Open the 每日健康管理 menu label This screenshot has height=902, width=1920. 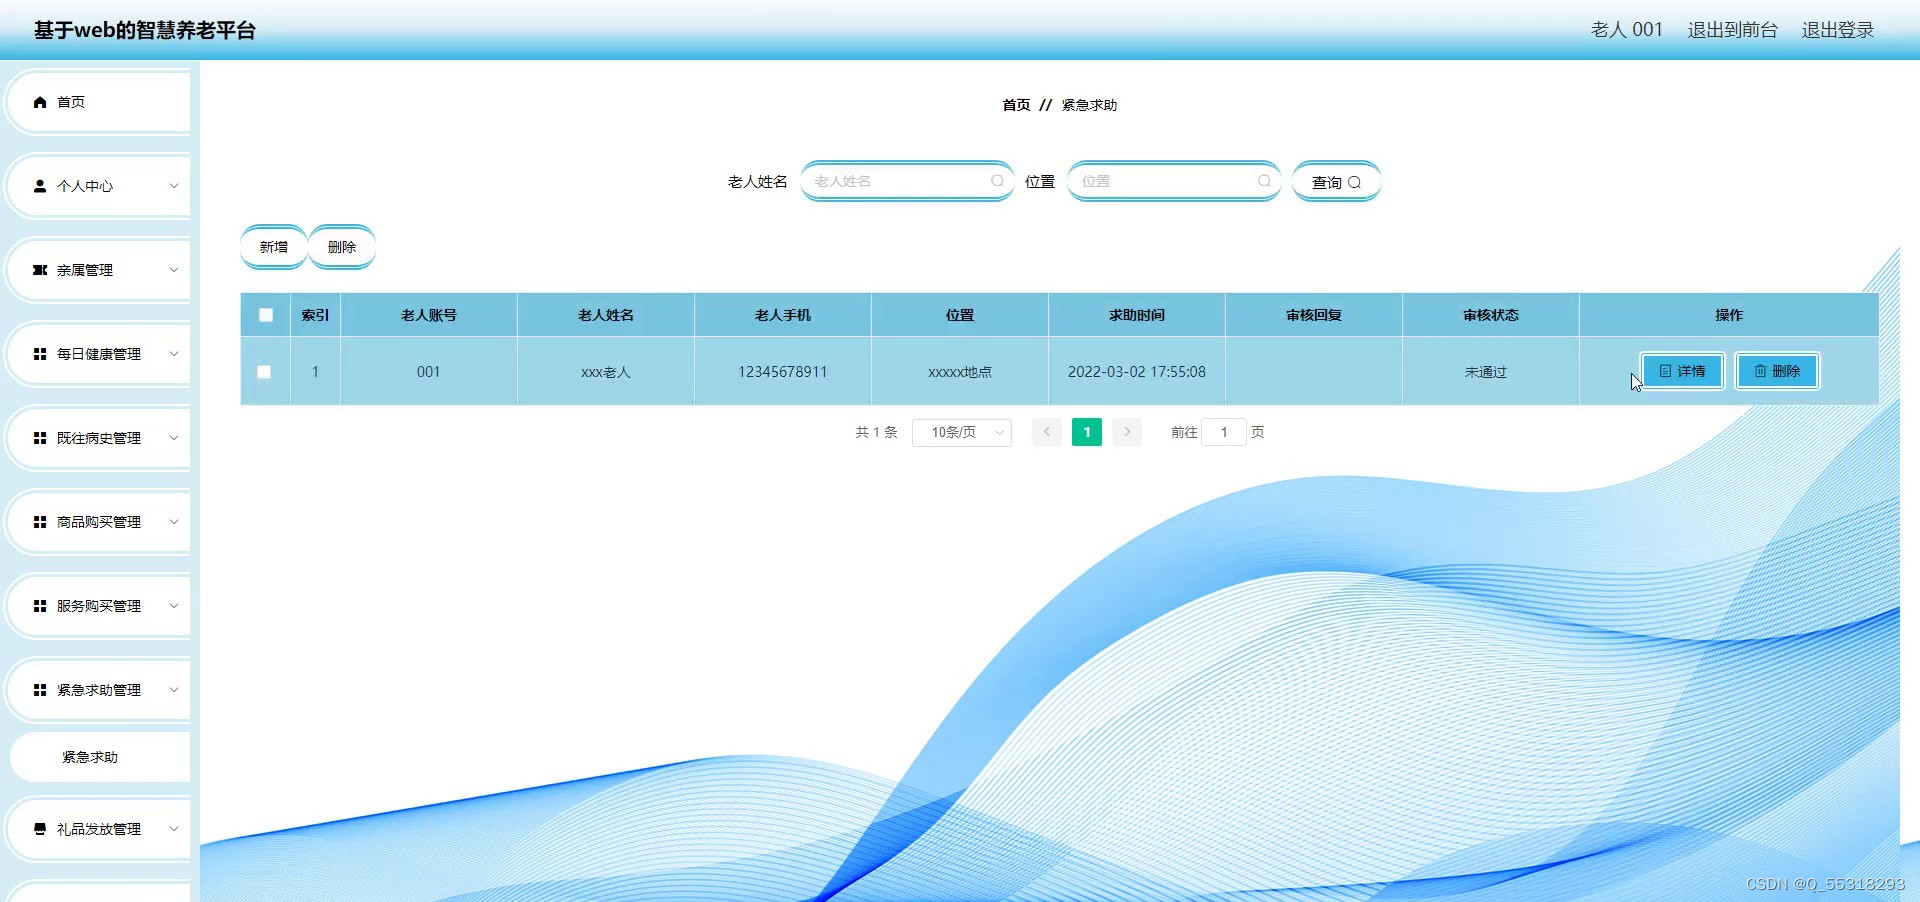[99, 354]
